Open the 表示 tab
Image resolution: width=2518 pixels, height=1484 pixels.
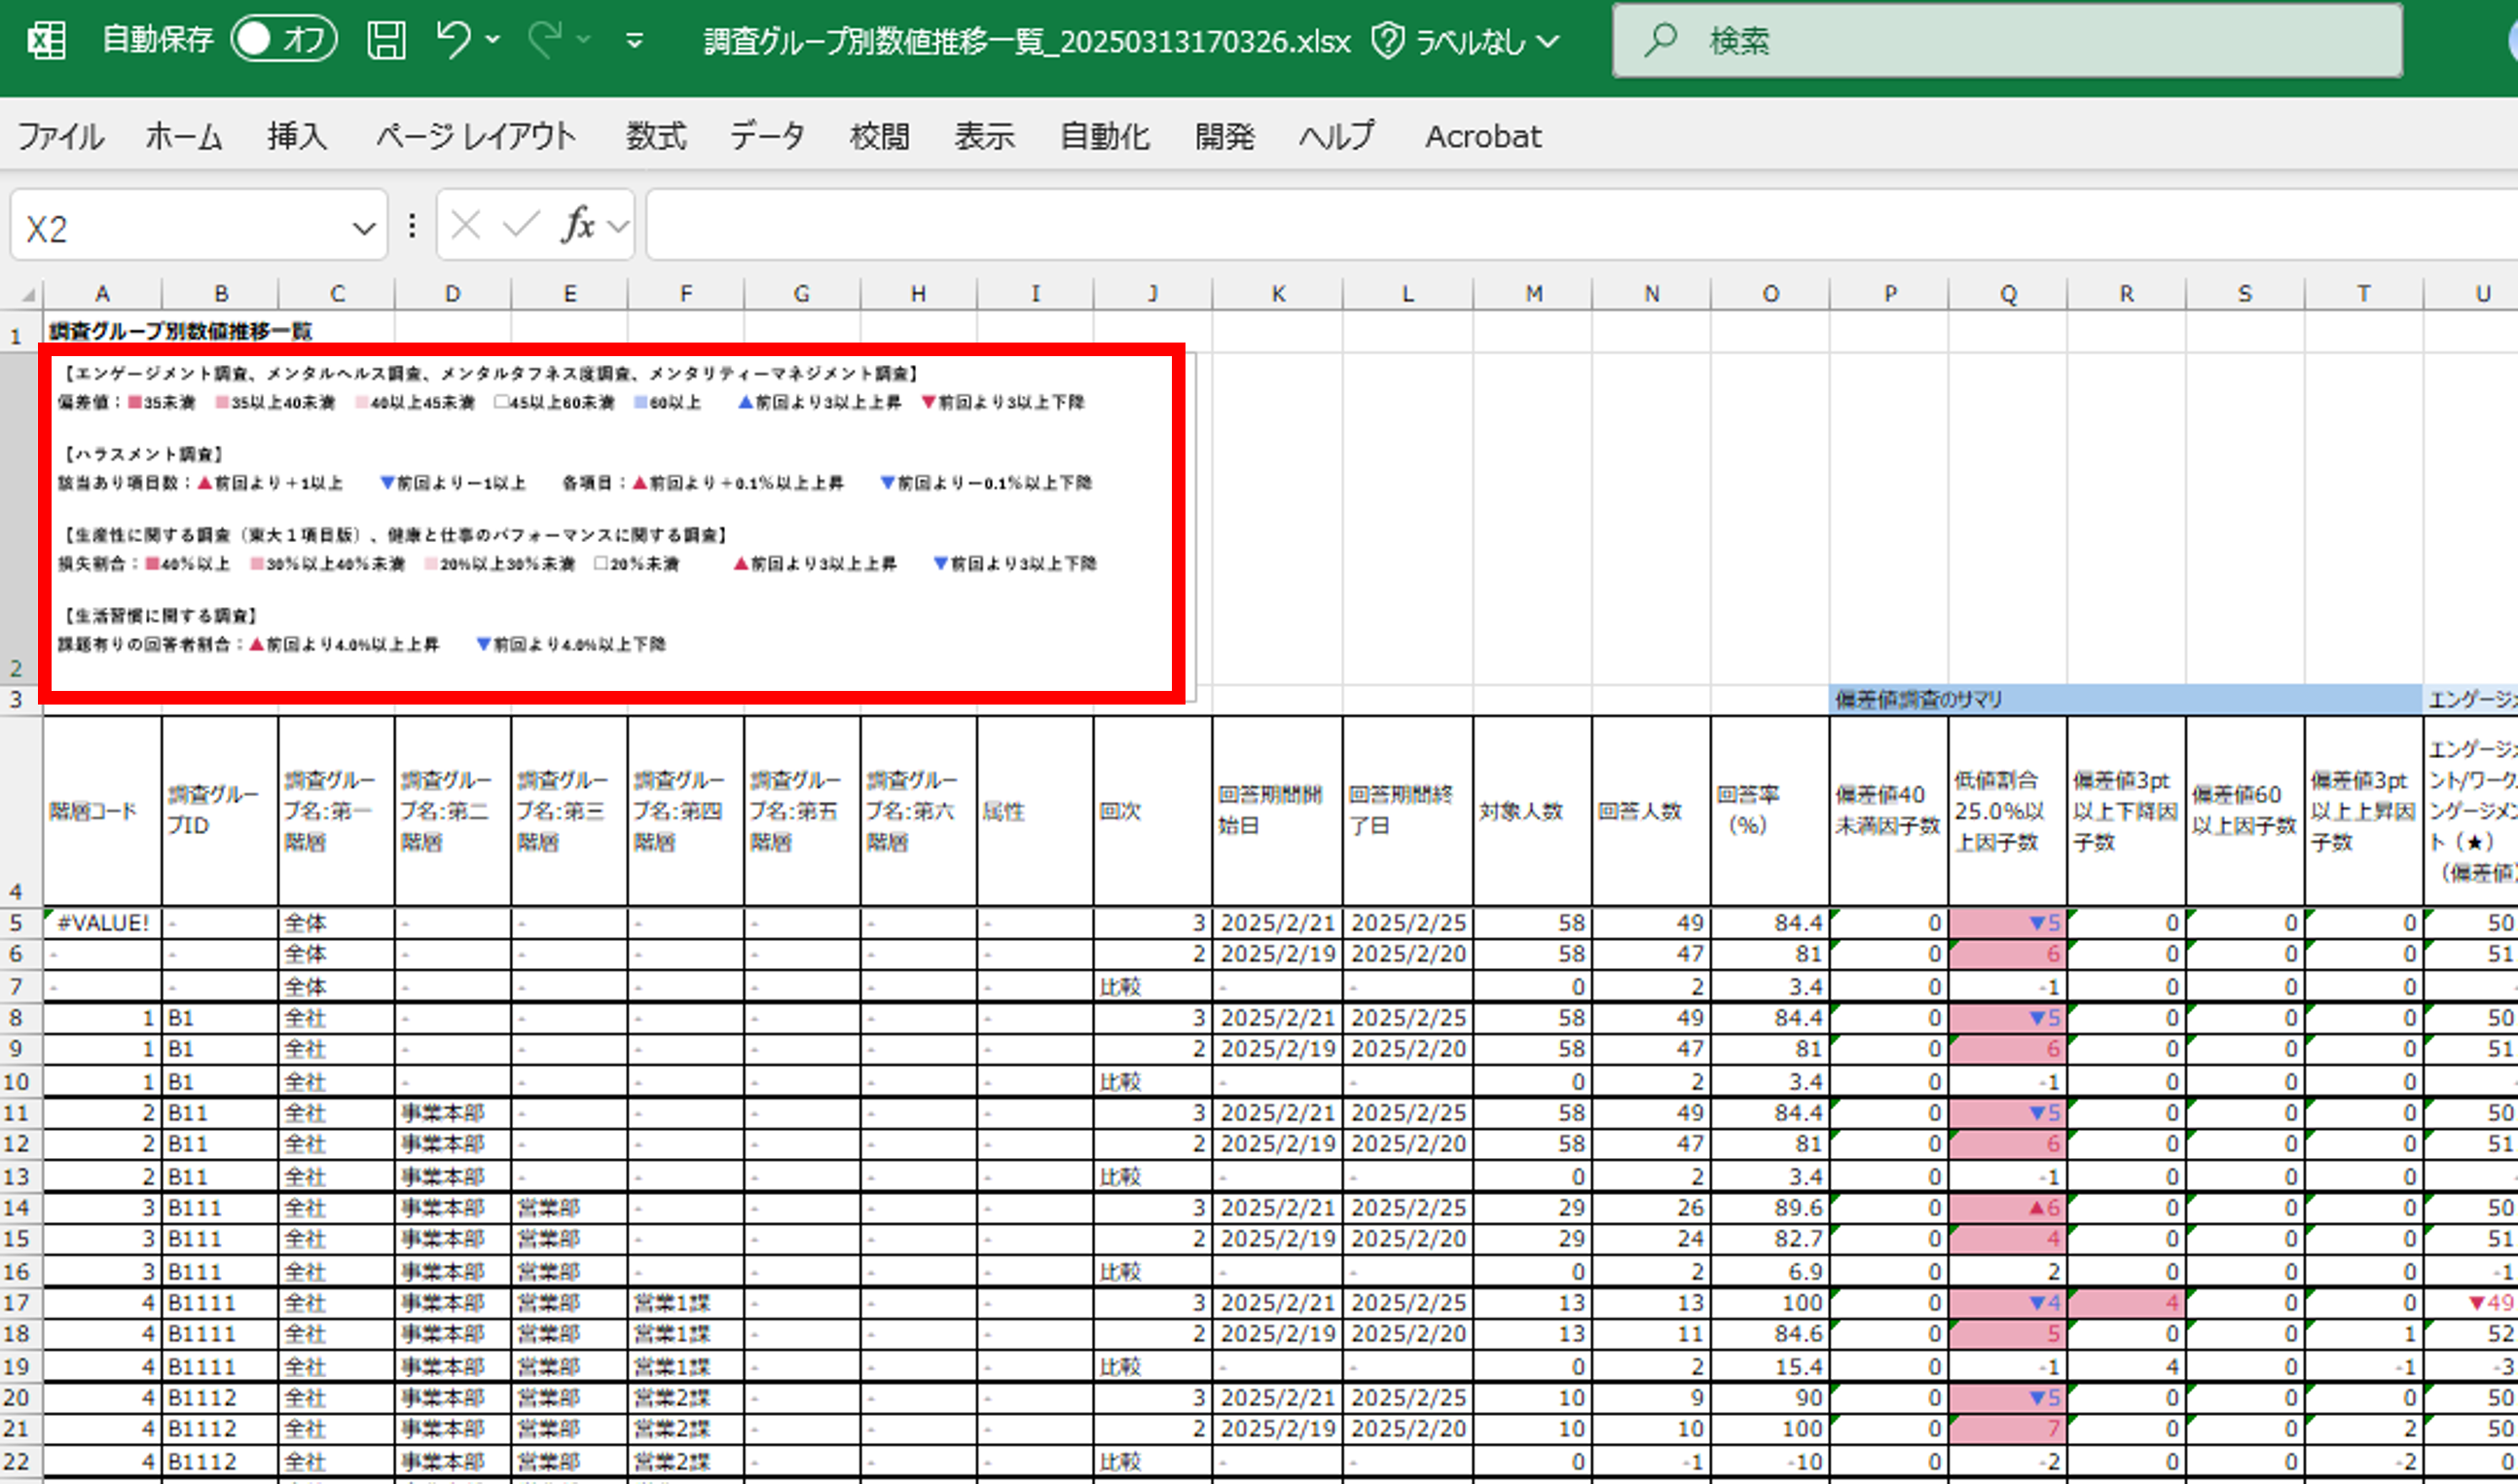tap(984, 136)
